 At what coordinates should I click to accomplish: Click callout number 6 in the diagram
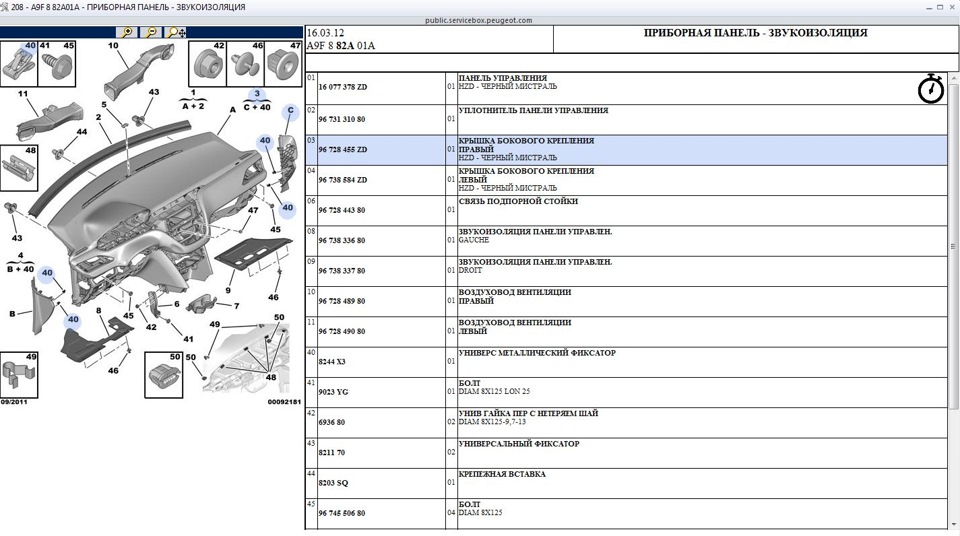tap(177, 304)
